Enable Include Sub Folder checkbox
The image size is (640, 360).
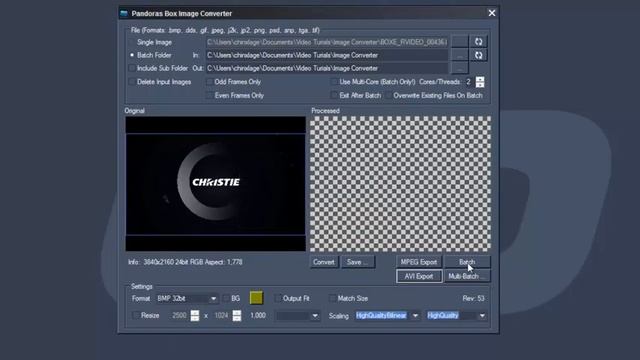coord(132,68)
